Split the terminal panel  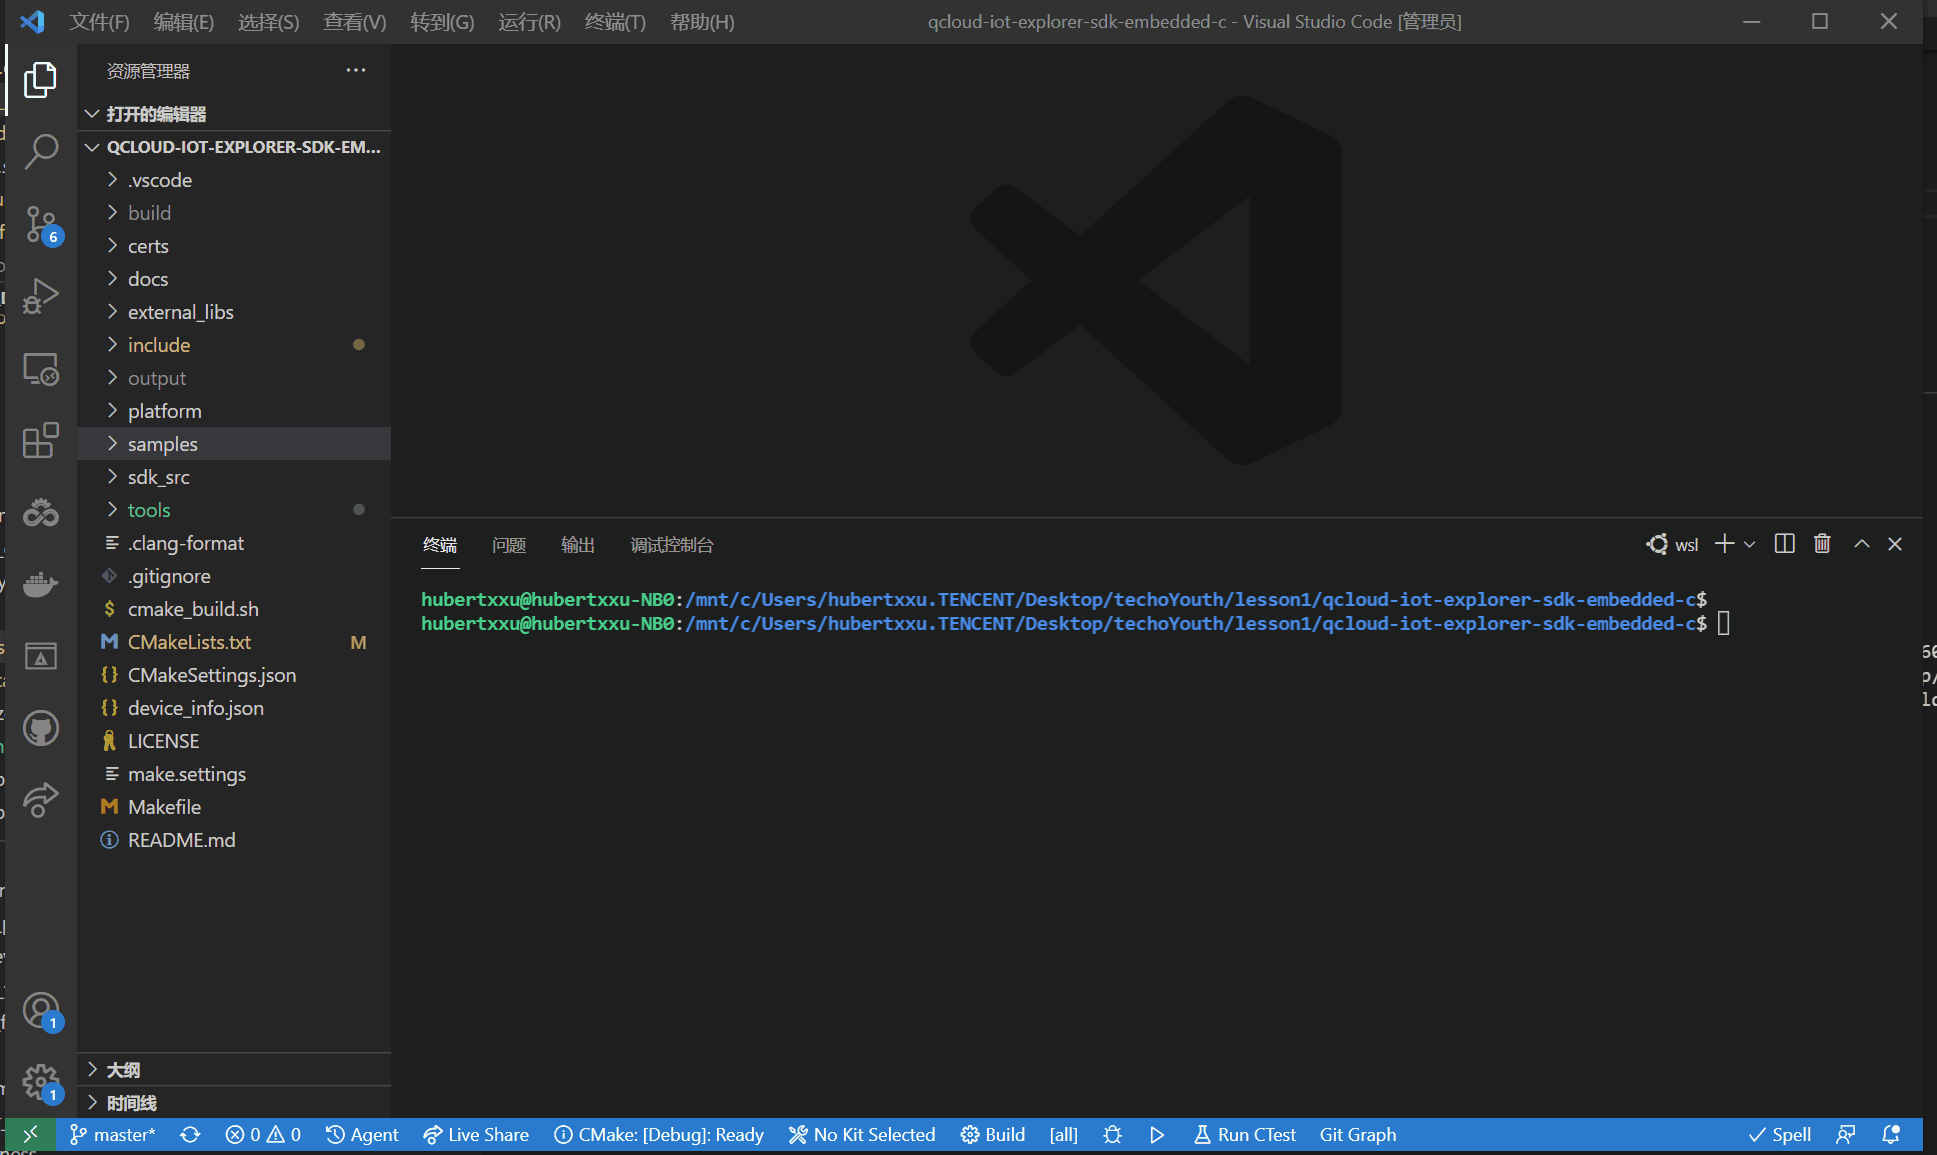point(1784,544)
